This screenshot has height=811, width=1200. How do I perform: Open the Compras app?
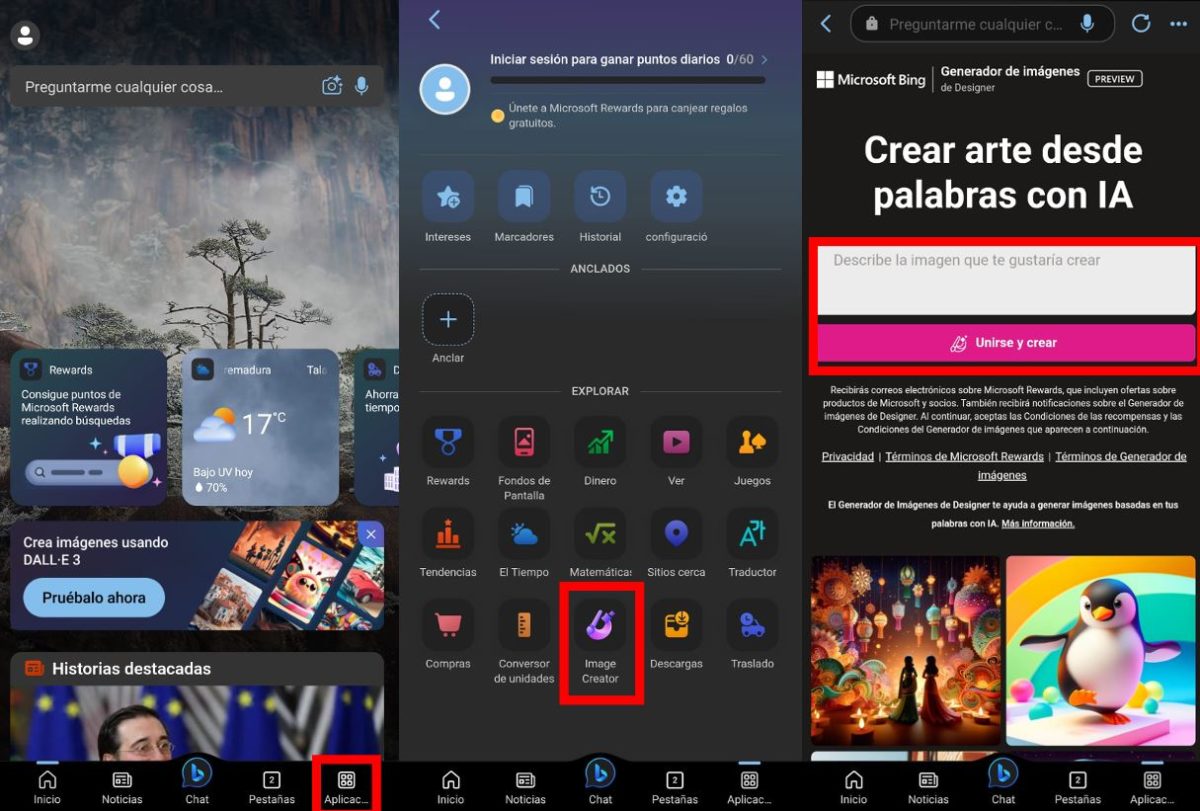pos(448,634)
